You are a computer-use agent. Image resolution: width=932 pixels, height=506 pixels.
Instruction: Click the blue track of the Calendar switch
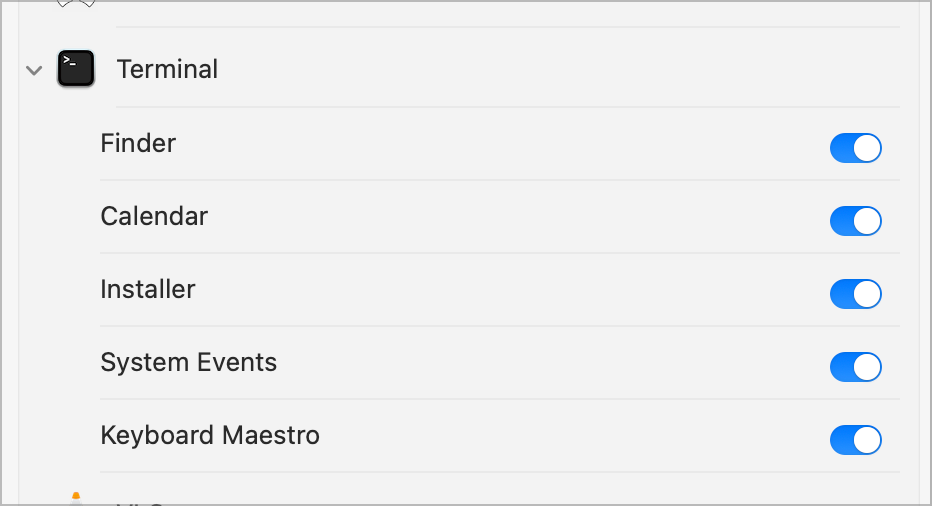pos(842,221)
